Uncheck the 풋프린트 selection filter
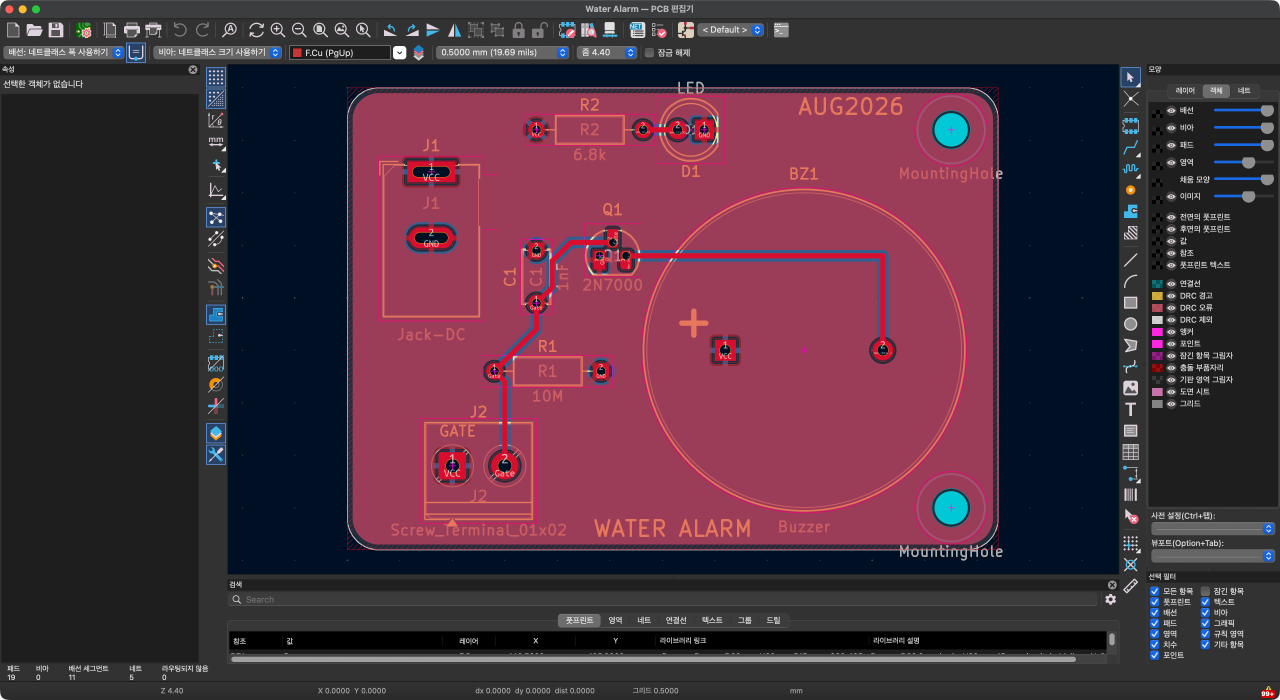This screenshot has width=1280, height=700. pyautogui.click(x=1155, y=602)
